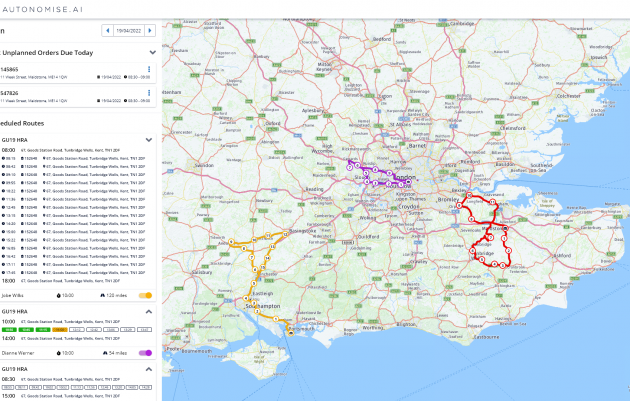The image size is (630, 401).
Task: Click the 19/04/2022 date field
Action: (130, 31)
